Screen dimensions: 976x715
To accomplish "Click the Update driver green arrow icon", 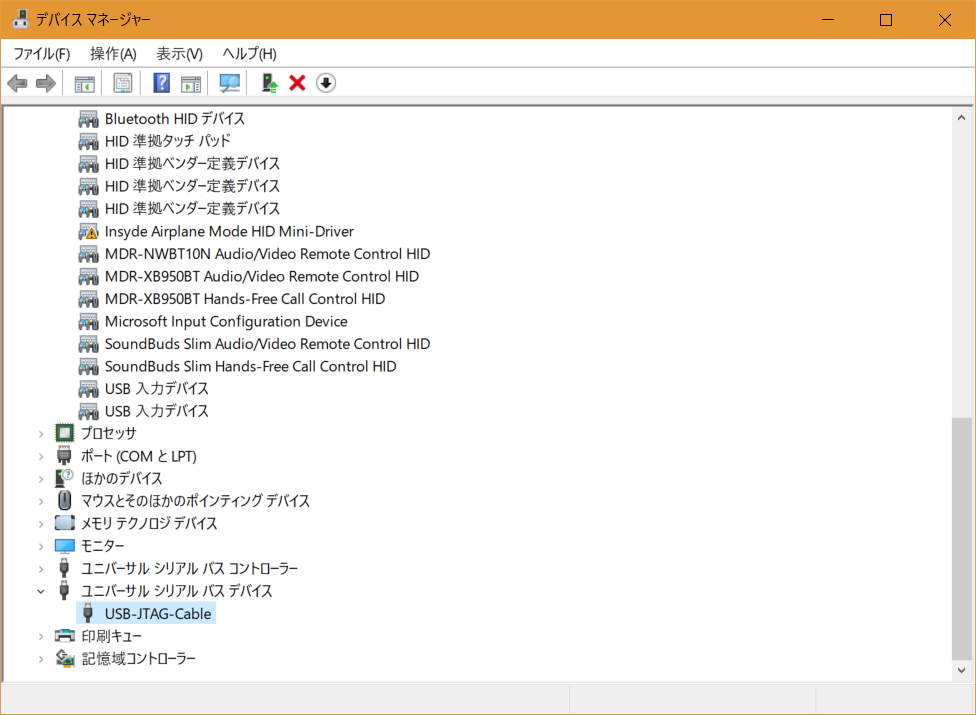I will [x=269, y=83].
